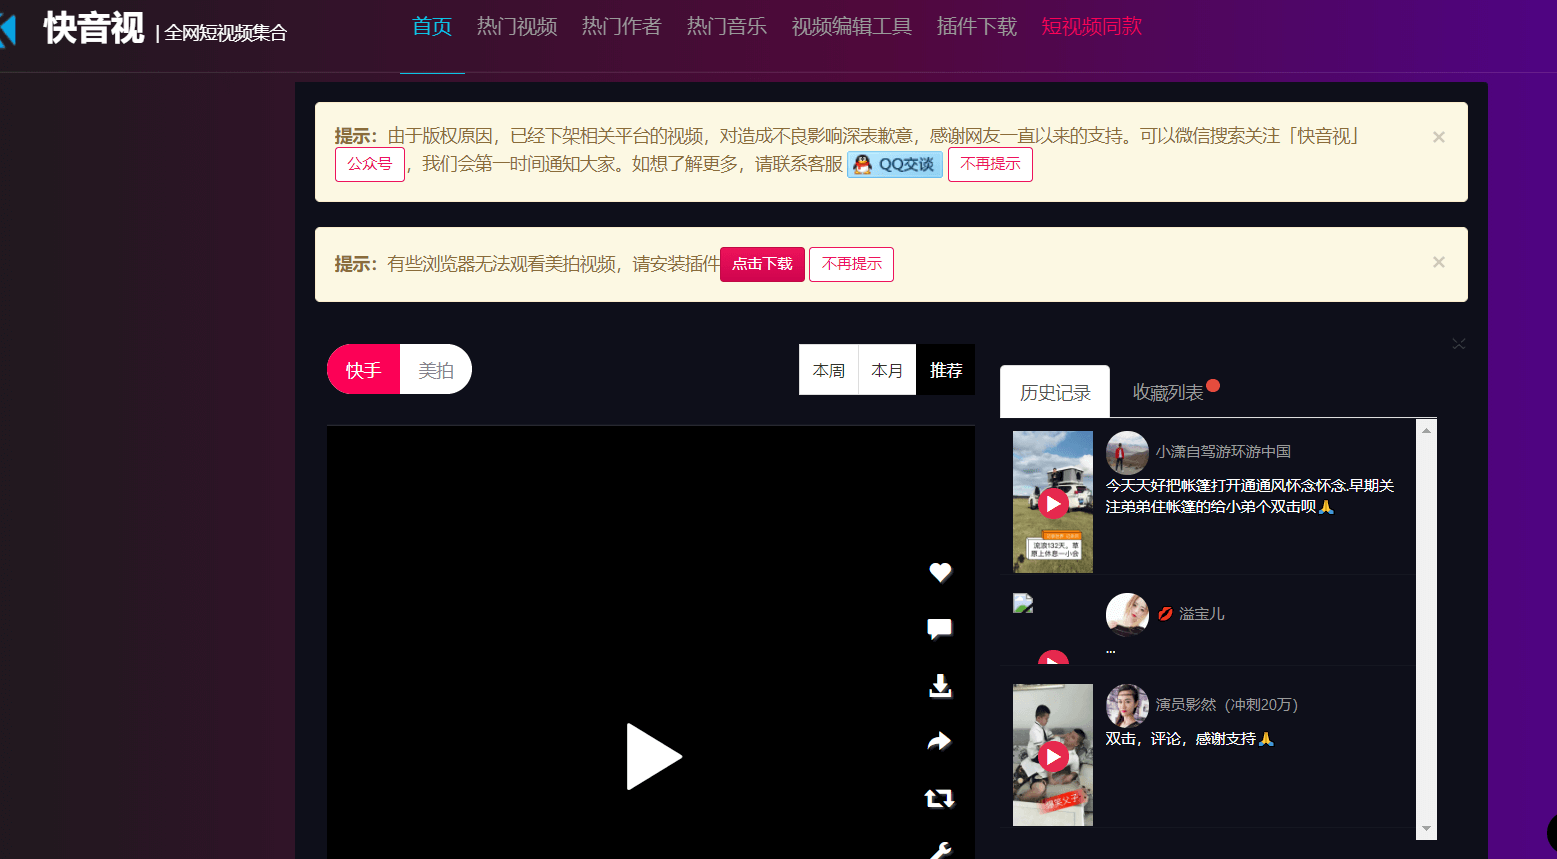Open 视频编辑工具 in the navigation bar
This screenshot has height=859, width=1557.
pos(852,27)
